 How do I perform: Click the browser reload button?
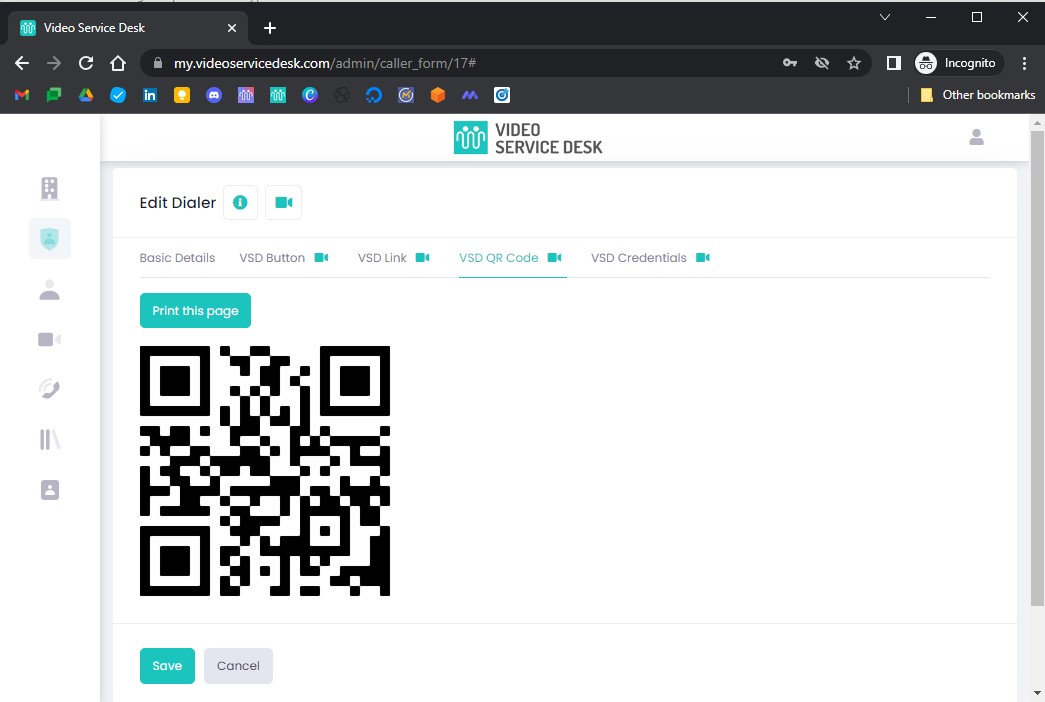[x=86, y=63]
